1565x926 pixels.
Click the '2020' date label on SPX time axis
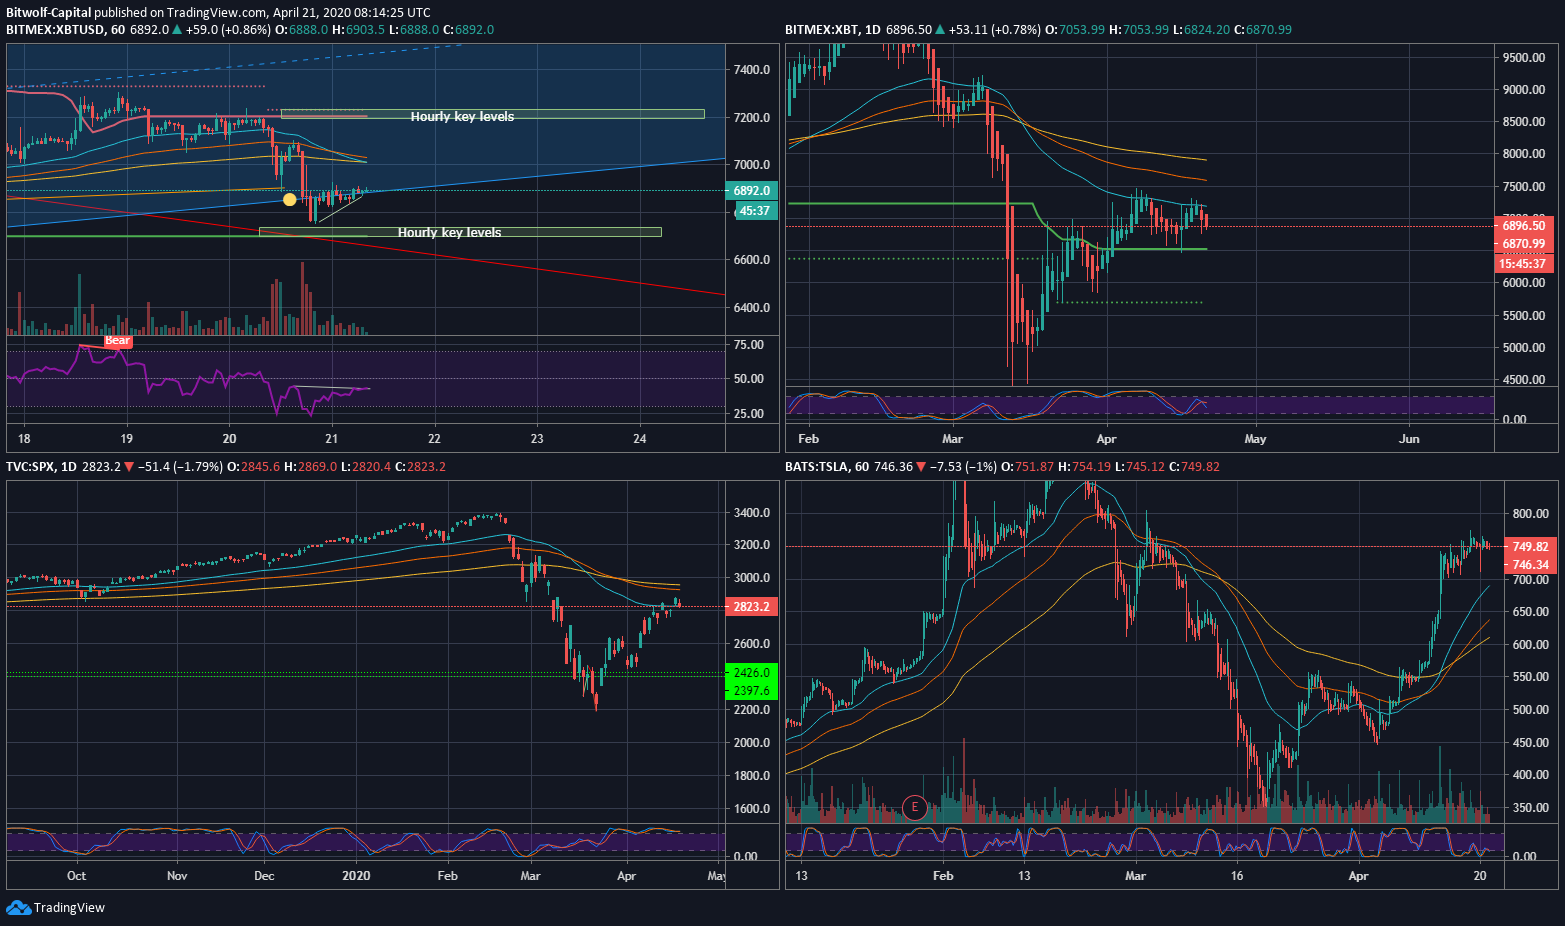[356, 876]
